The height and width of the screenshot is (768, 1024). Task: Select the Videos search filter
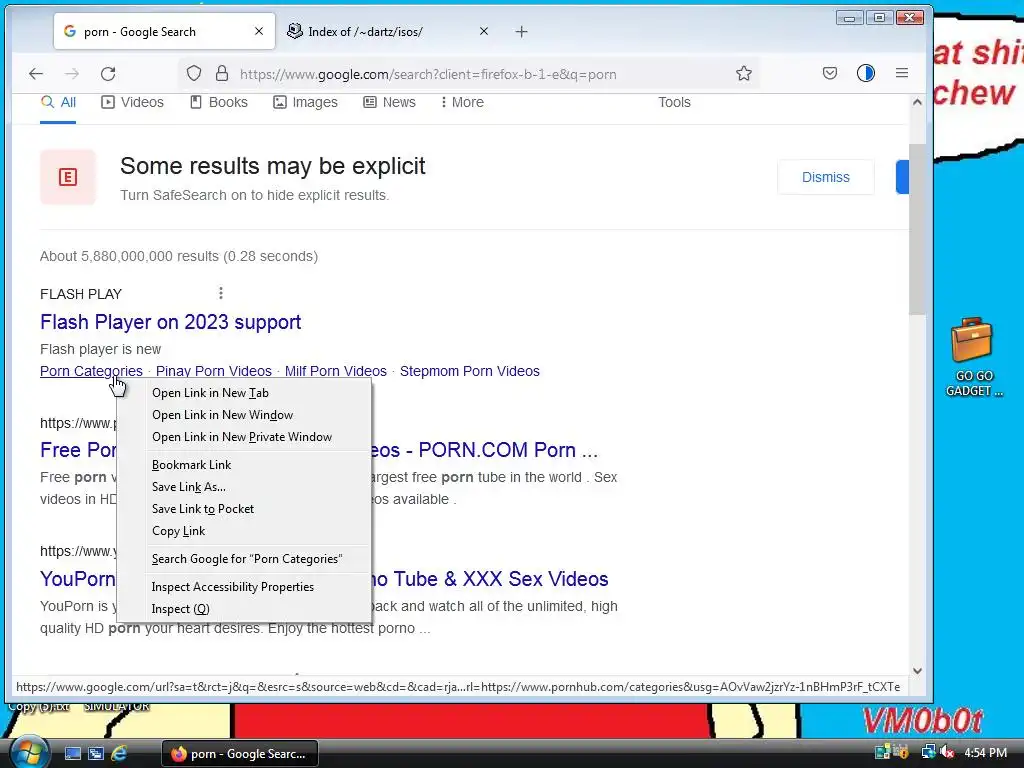click(x=133, y=103)
